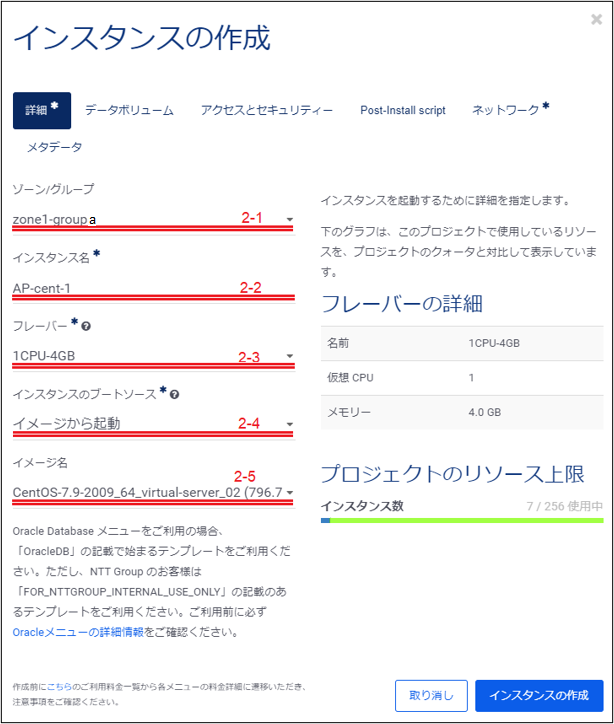Screen dimensions: 614x724
Task: Follow the こちら pricing link
Action: pos(60,687)
